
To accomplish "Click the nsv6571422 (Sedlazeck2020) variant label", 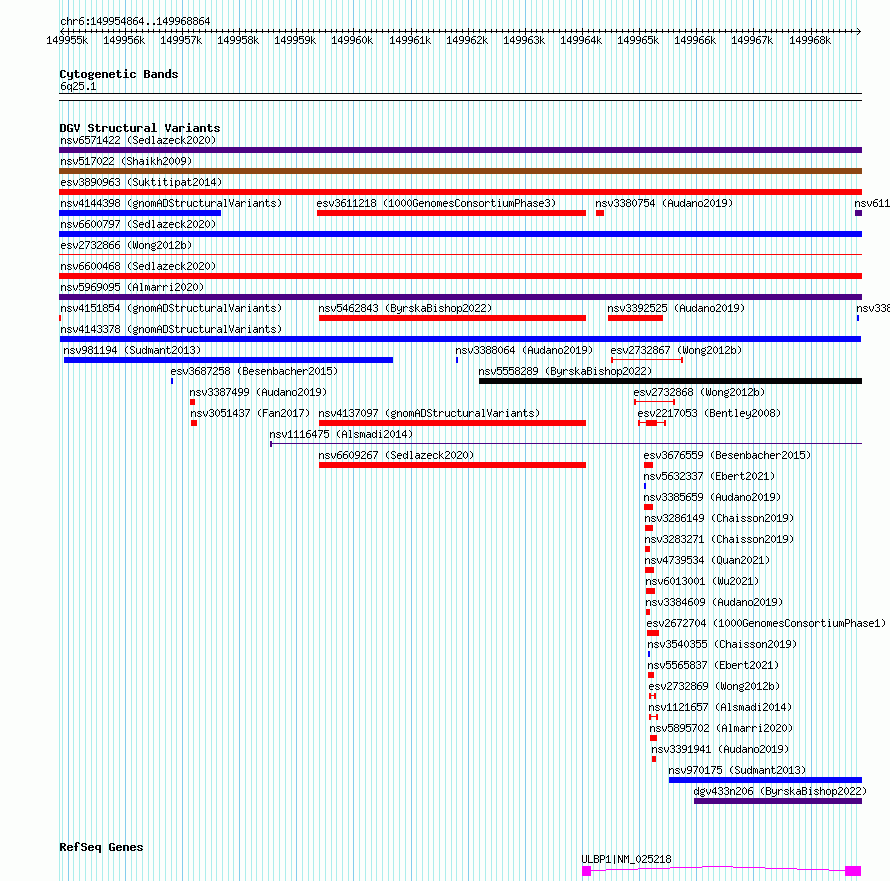I will tap(138, 140).
